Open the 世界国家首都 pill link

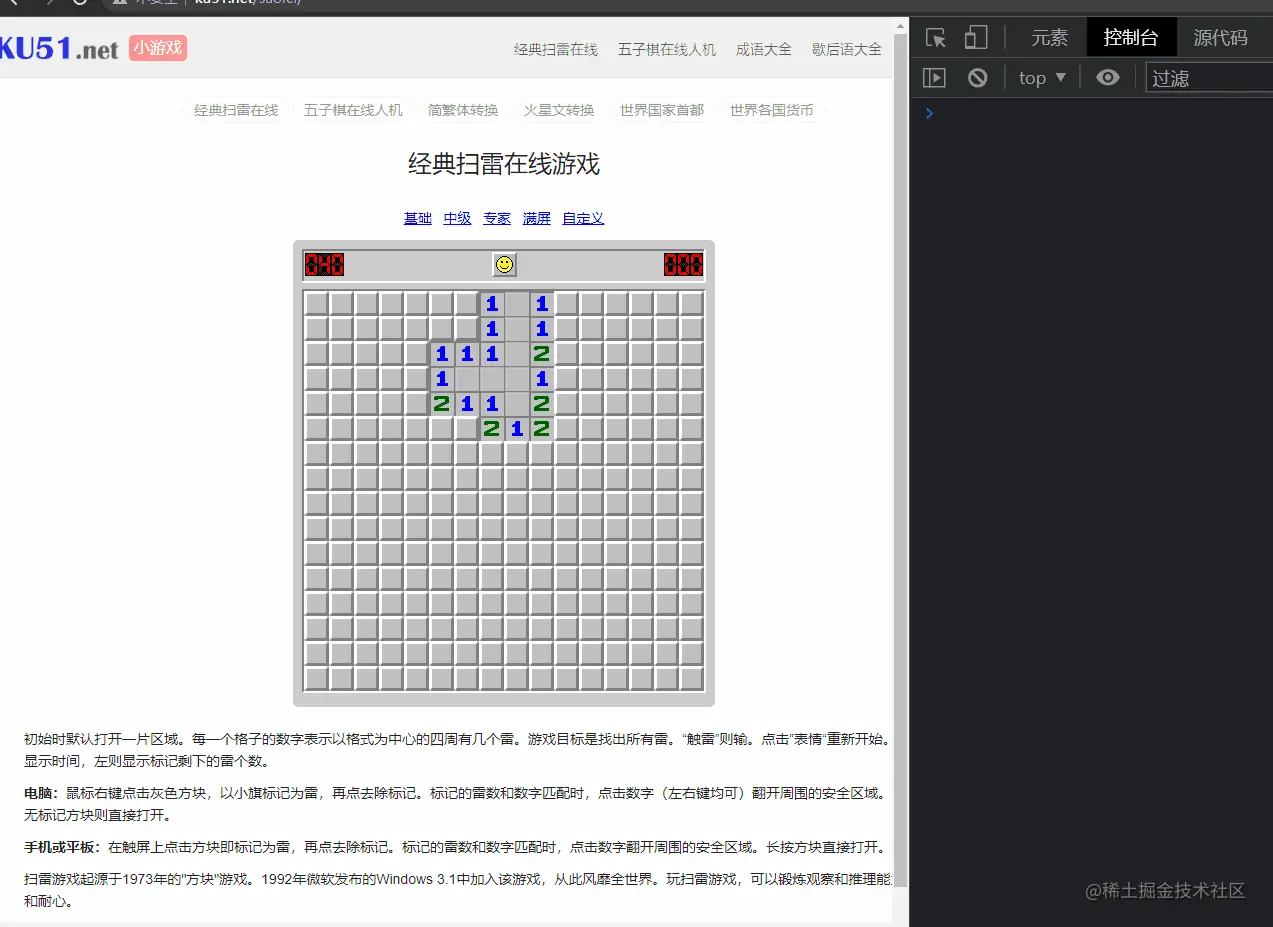662,110
